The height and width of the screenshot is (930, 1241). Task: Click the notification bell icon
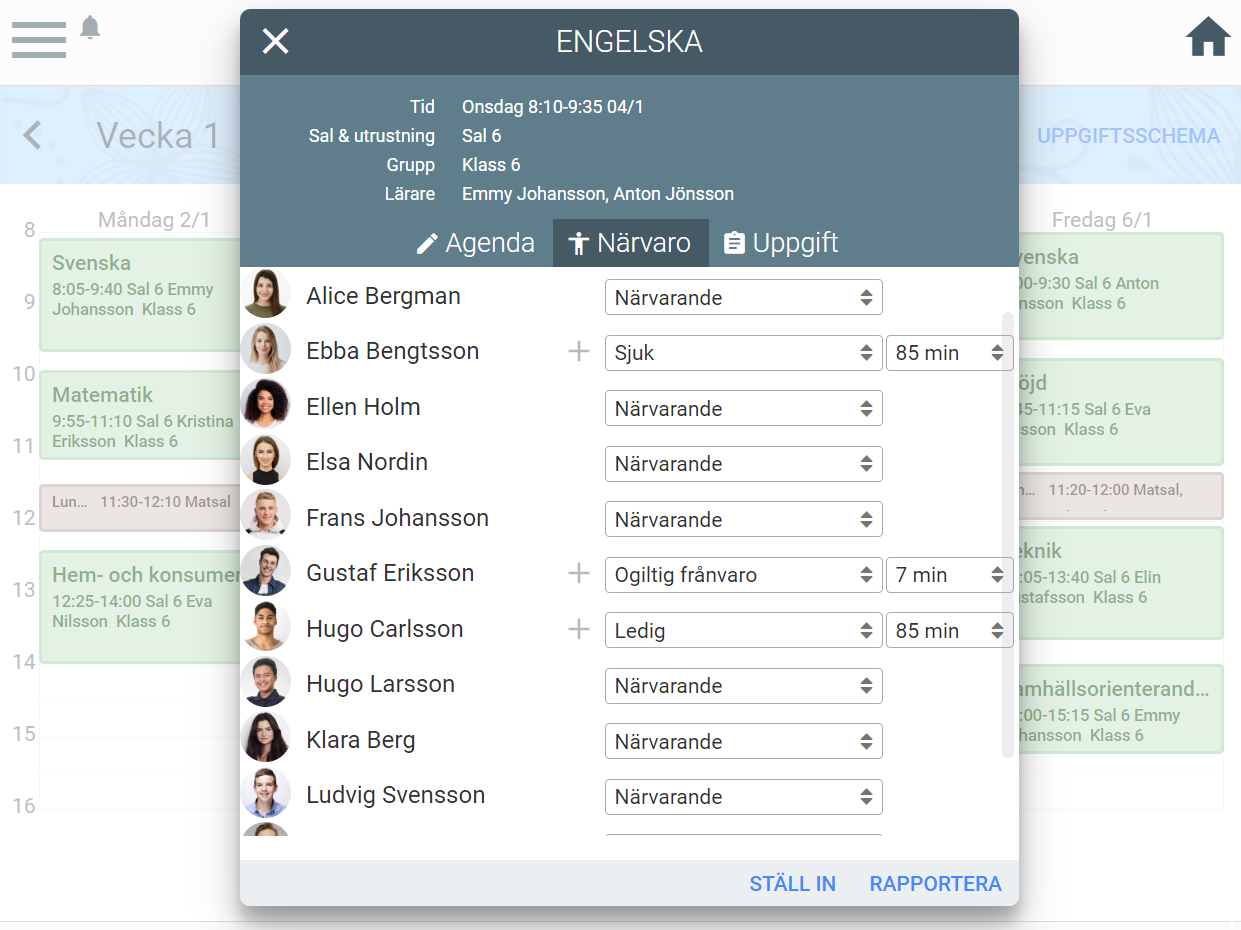tap(90, 28)
